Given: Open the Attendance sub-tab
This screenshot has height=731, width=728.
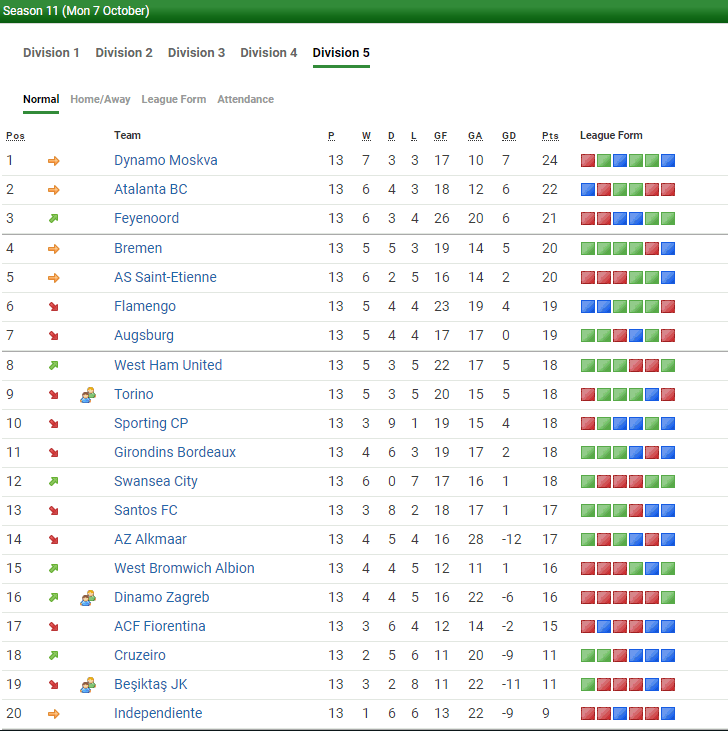Looking at the screenshot, I should [245, 100].
